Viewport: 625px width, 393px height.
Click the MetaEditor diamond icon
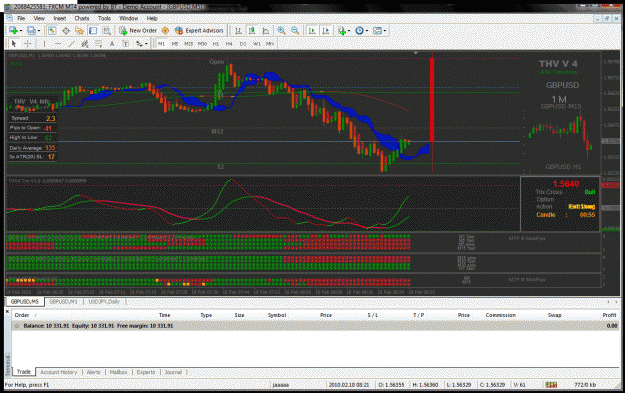pyautogui.click(x=165, y=31)
